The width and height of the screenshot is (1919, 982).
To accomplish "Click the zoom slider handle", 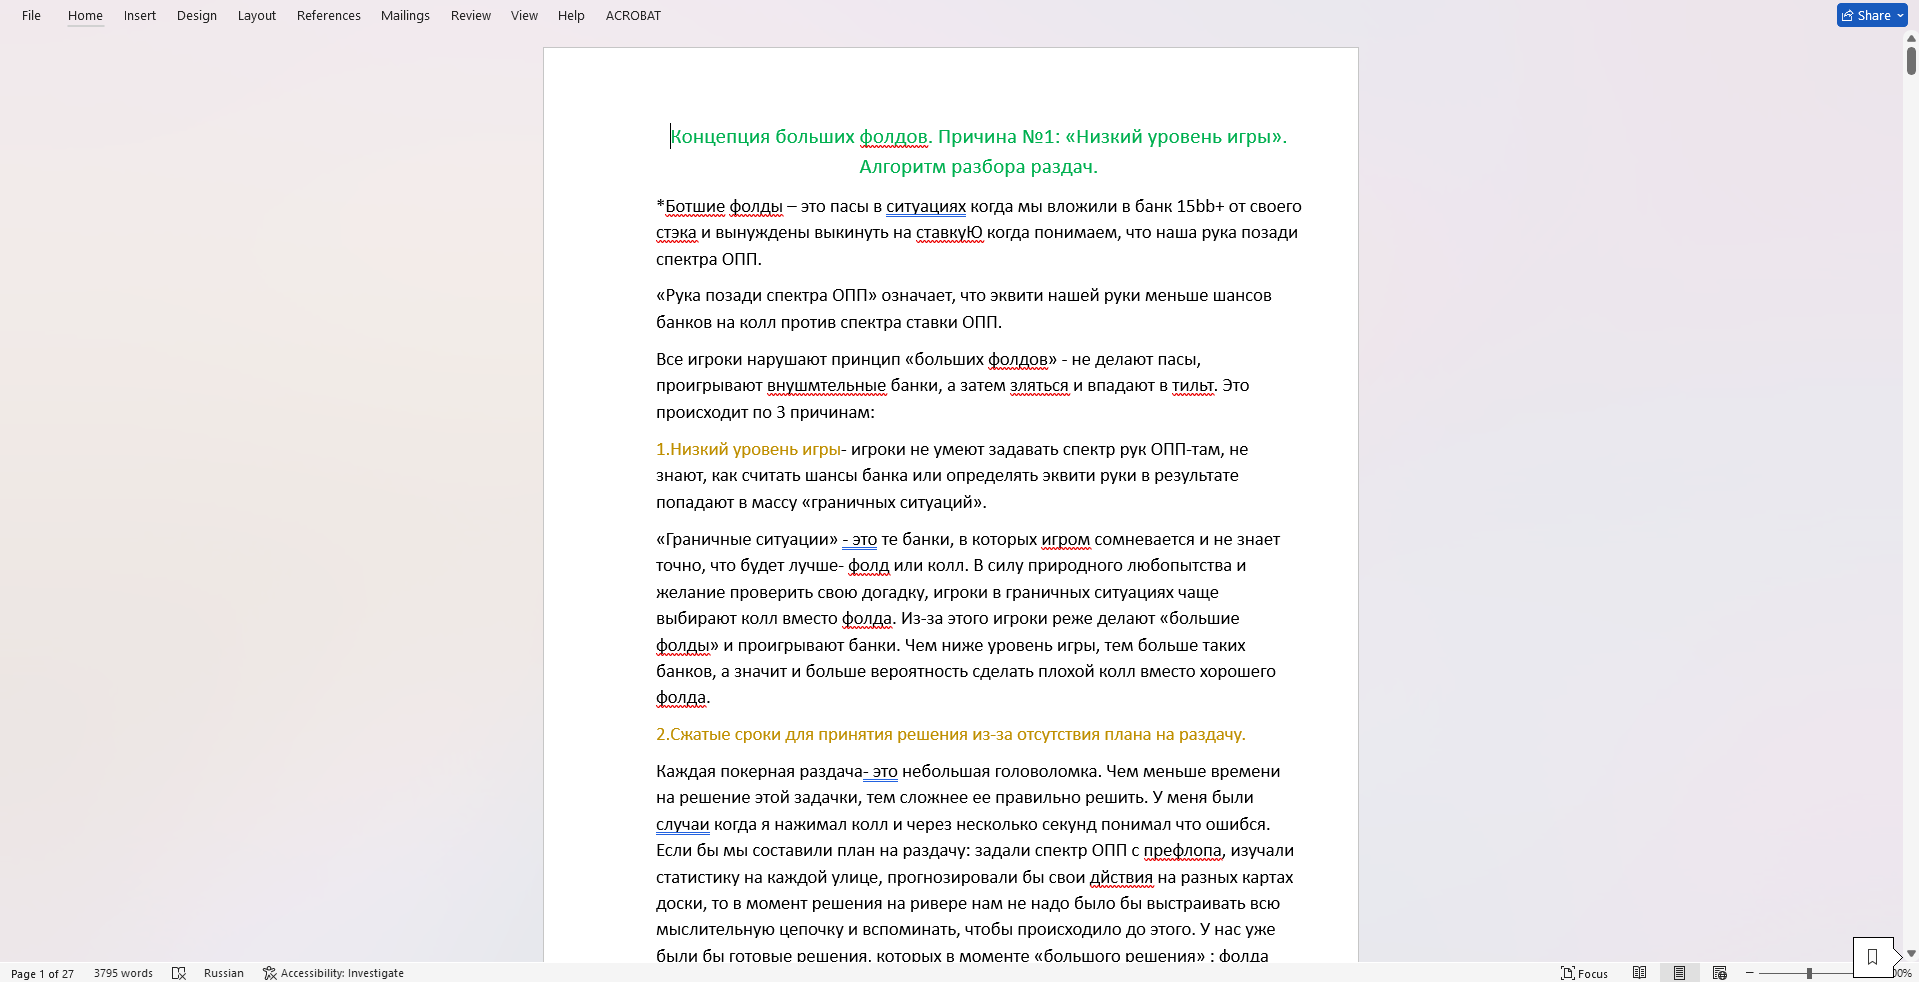I will click(1809, 973).
